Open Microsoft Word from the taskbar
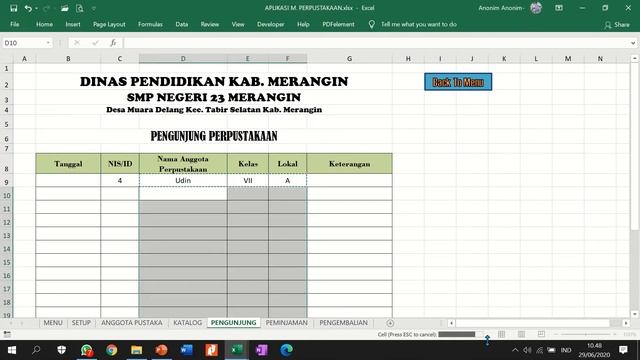Image resolution: width=640 pixels, height=360 pixels. [x=187, y=350]
